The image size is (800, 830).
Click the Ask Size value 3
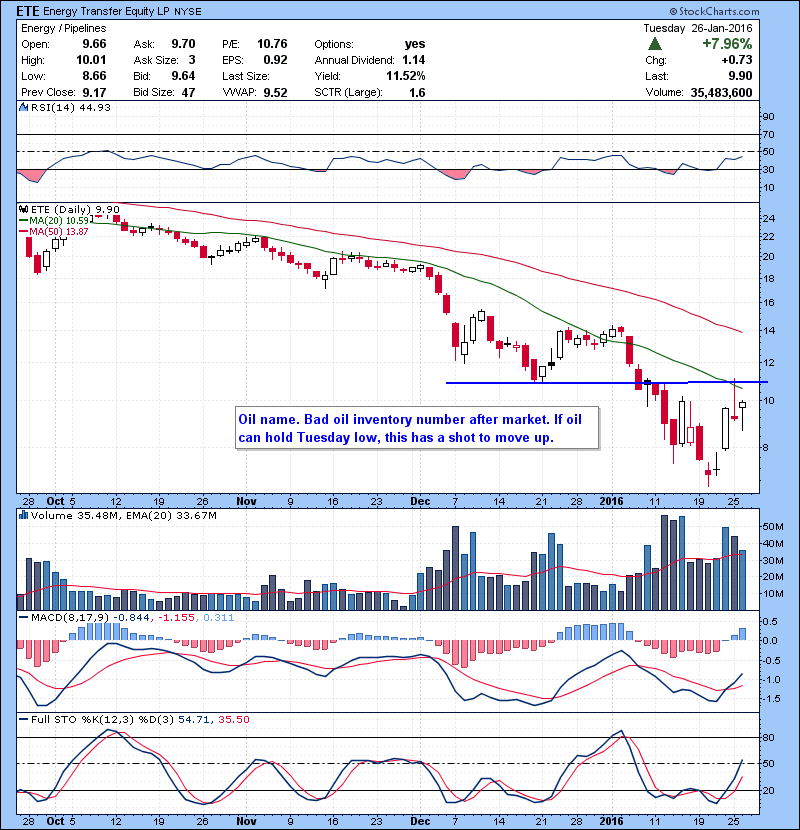click(192, 60)
